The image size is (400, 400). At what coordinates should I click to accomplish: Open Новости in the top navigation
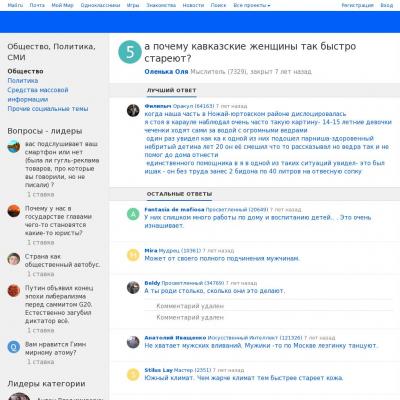point(193,5)
